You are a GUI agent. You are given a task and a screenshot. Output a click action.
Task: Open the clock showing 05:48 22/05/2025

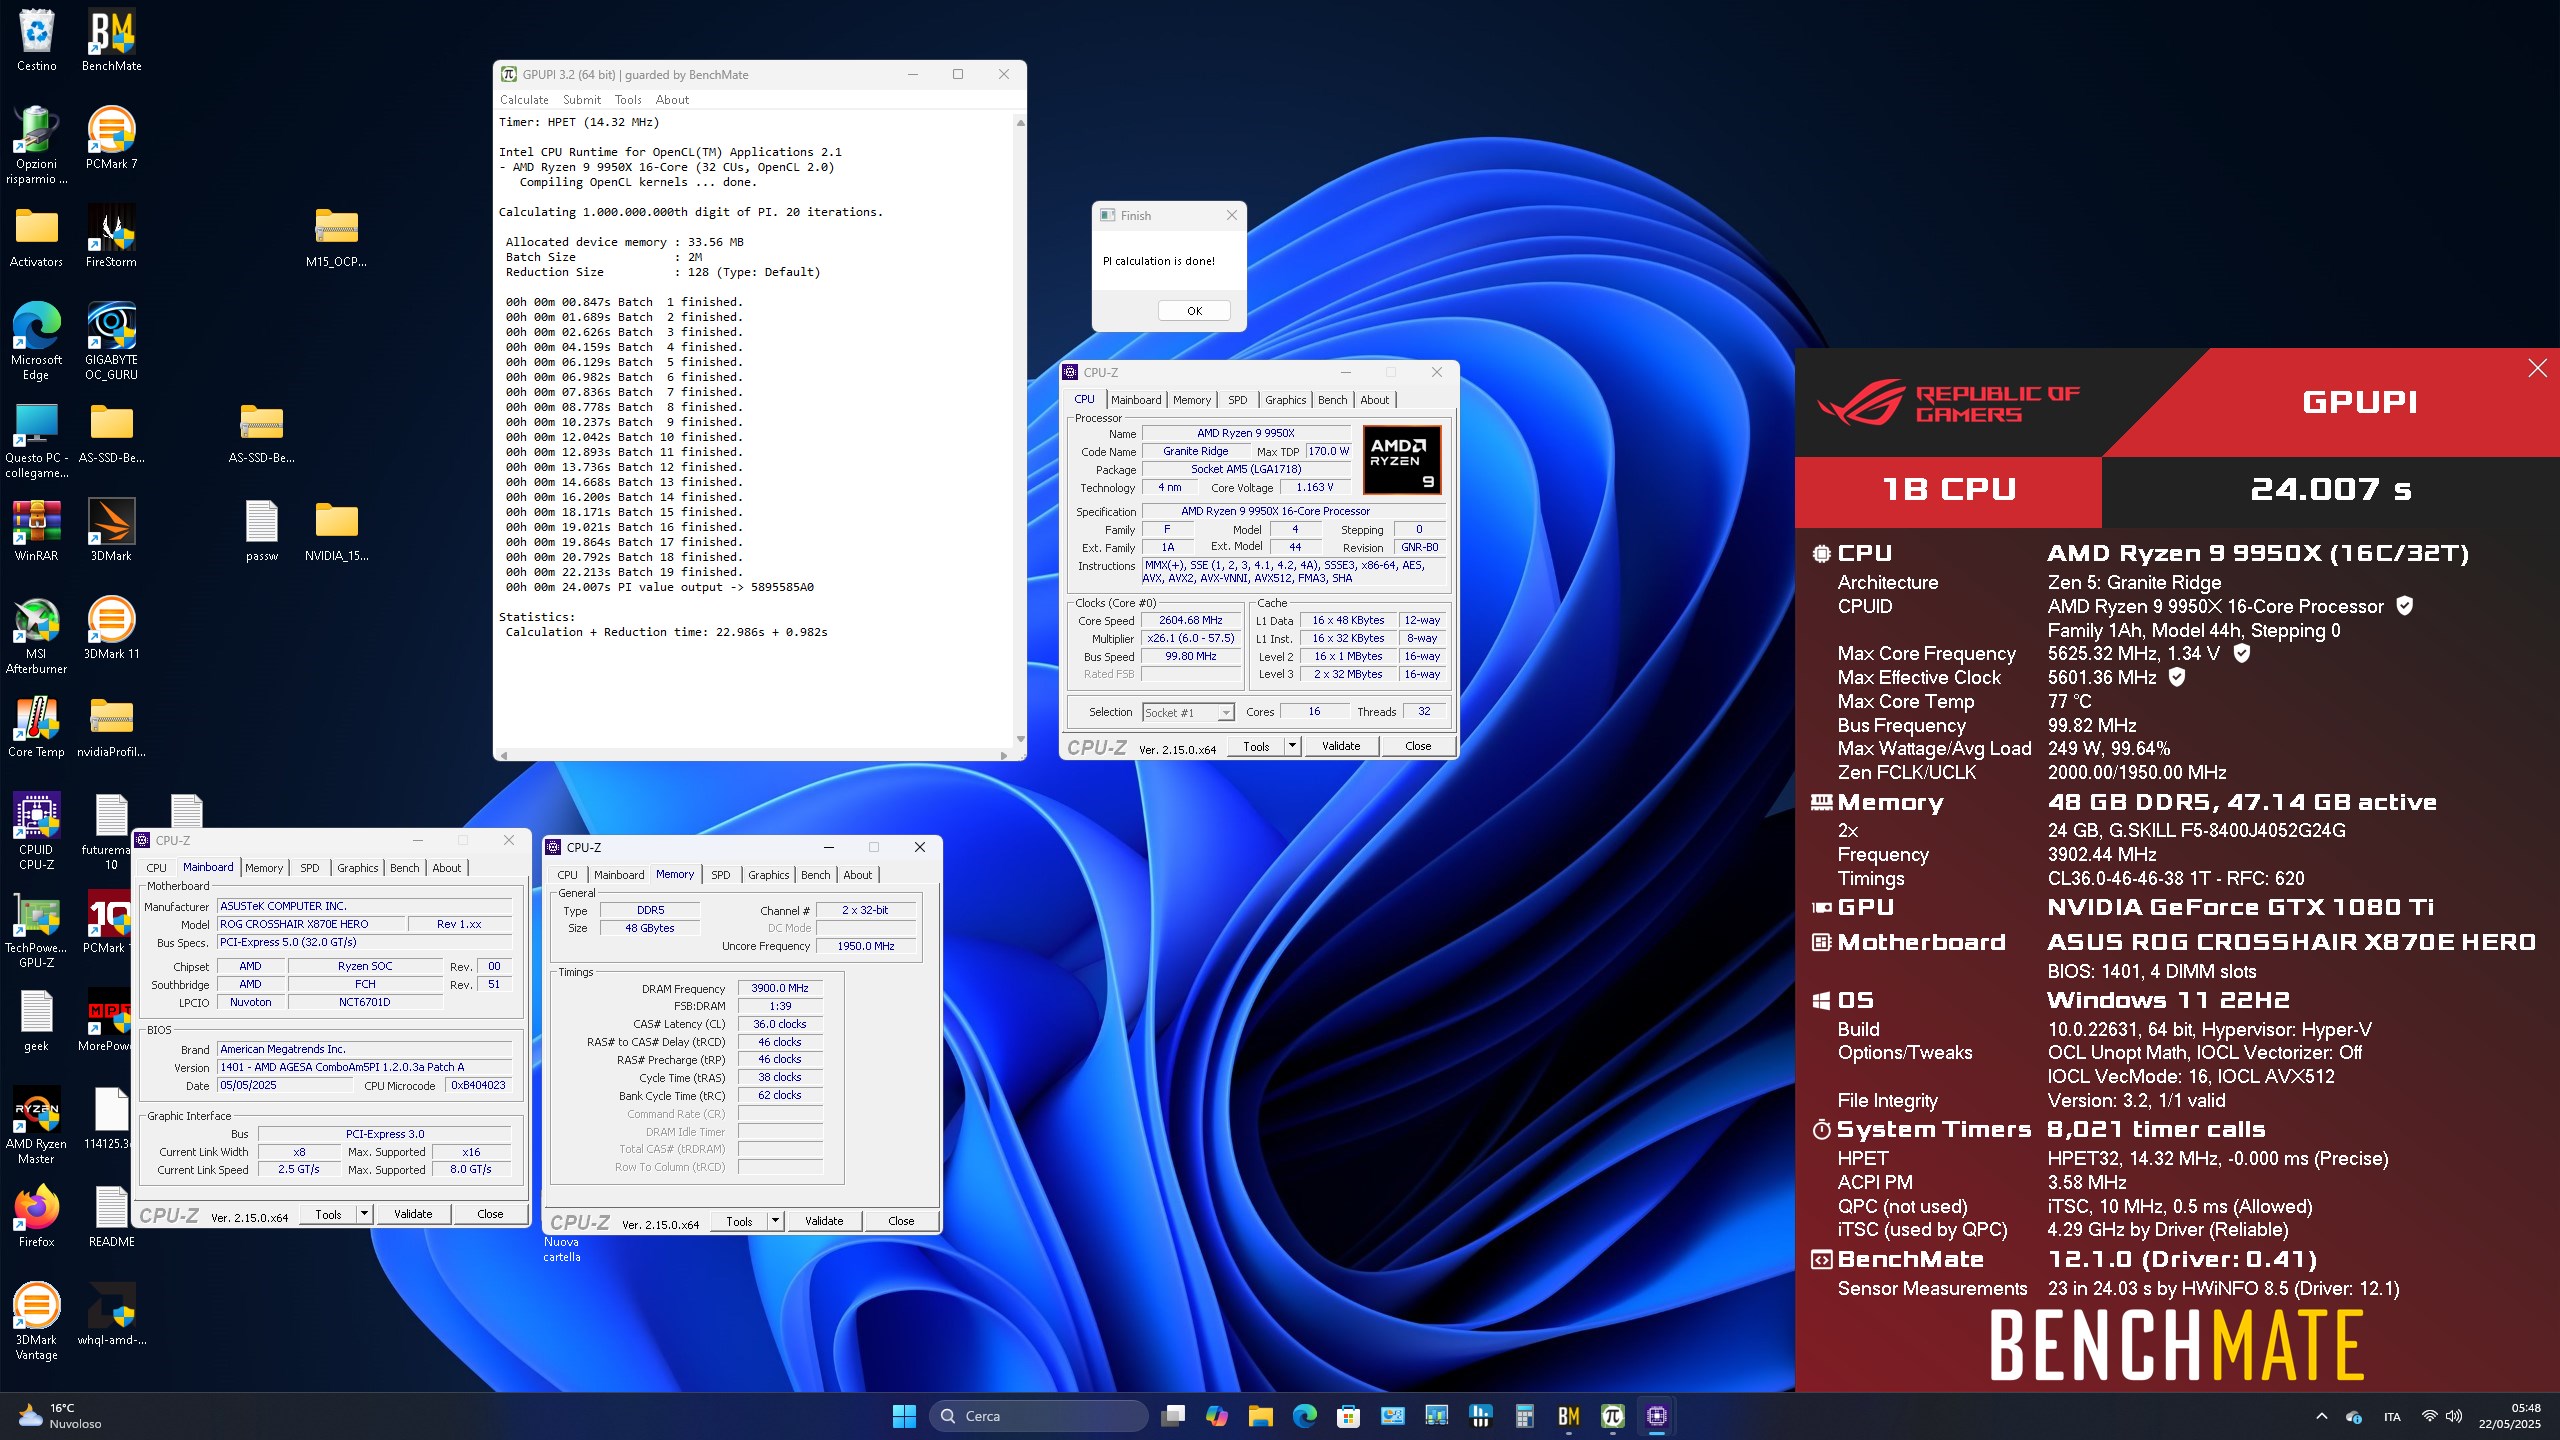[2509, 1416]
